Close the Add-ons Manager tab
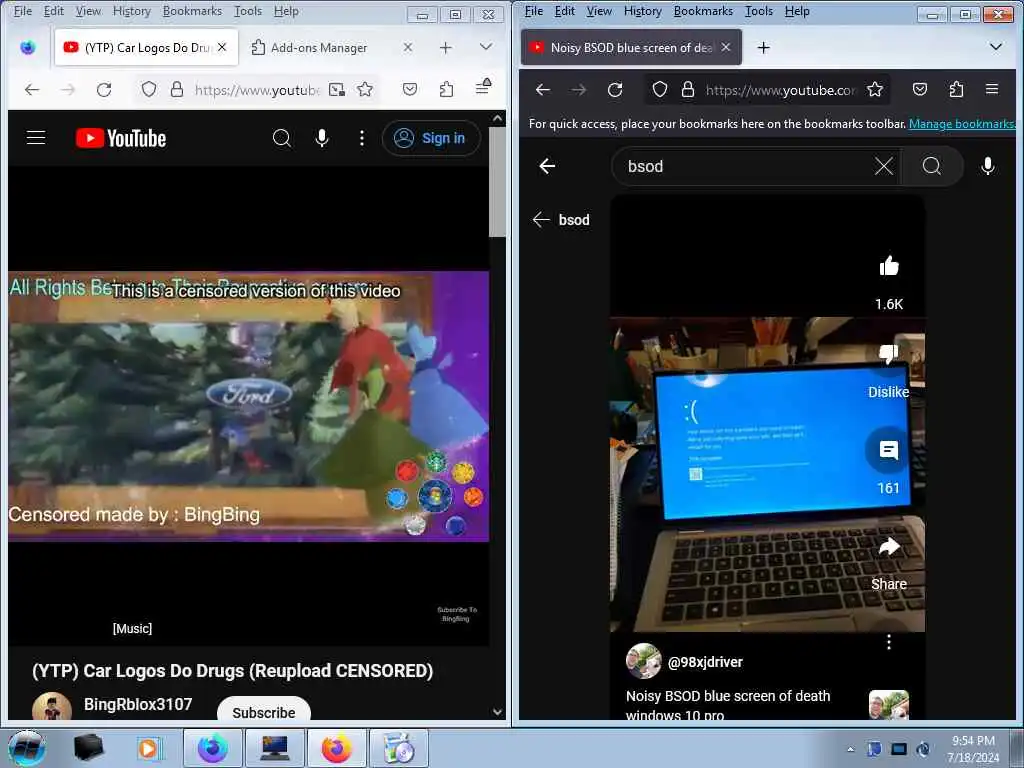This screenshot has height=768, width=1024. coord(408,48)
